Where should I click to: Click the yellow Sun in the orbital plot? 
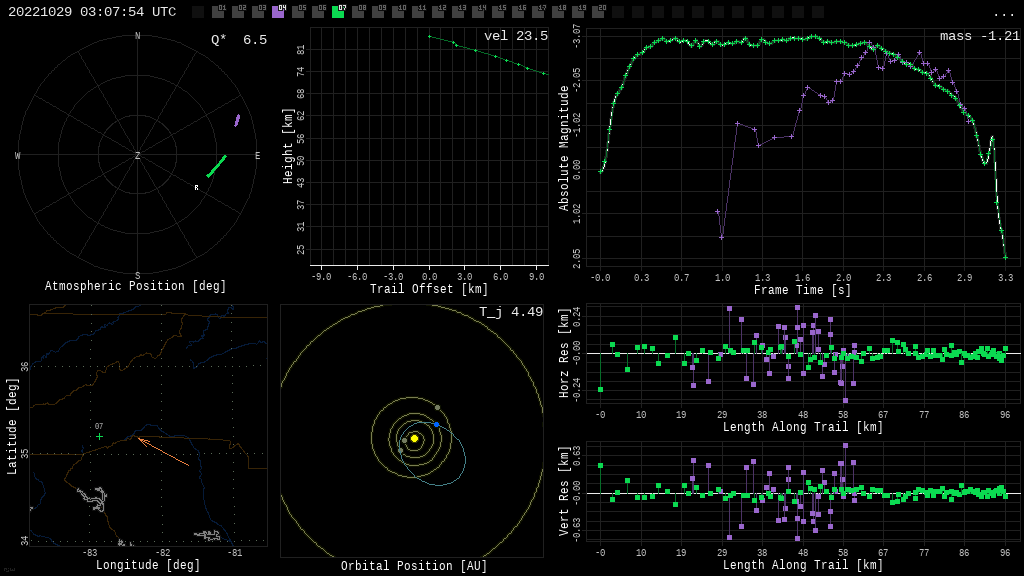[x=414, y=438]
